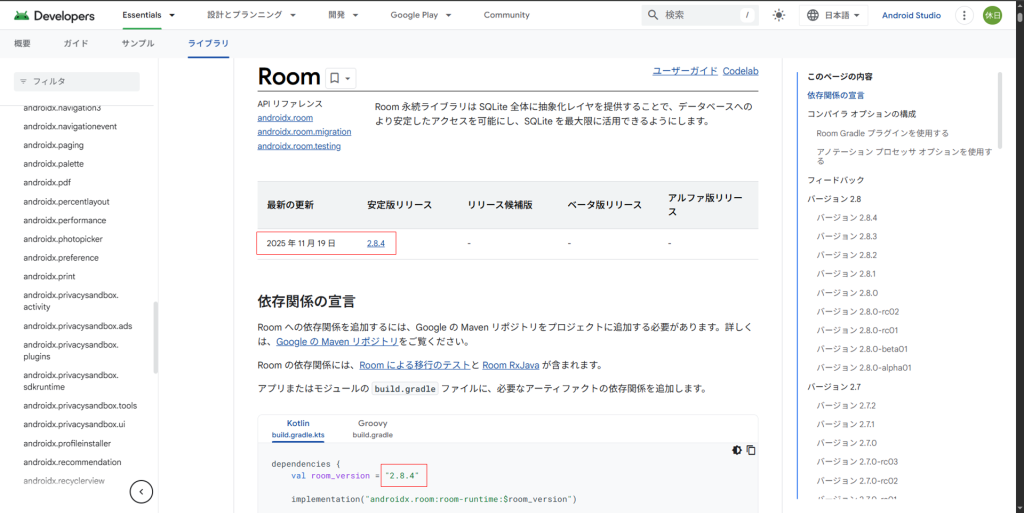The image size is (1024, 513).
Task: Switch to the サンプル tab
Action: [138, 44]
